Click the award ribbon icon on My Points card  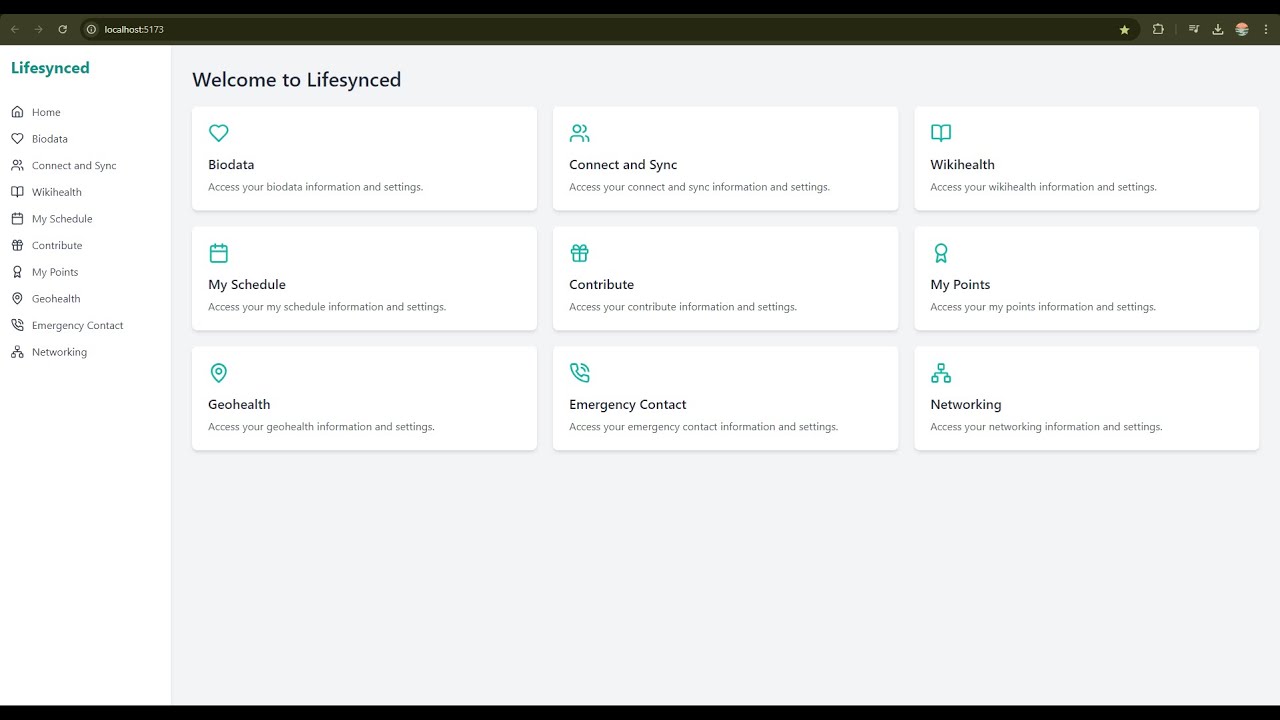point(941,253)
